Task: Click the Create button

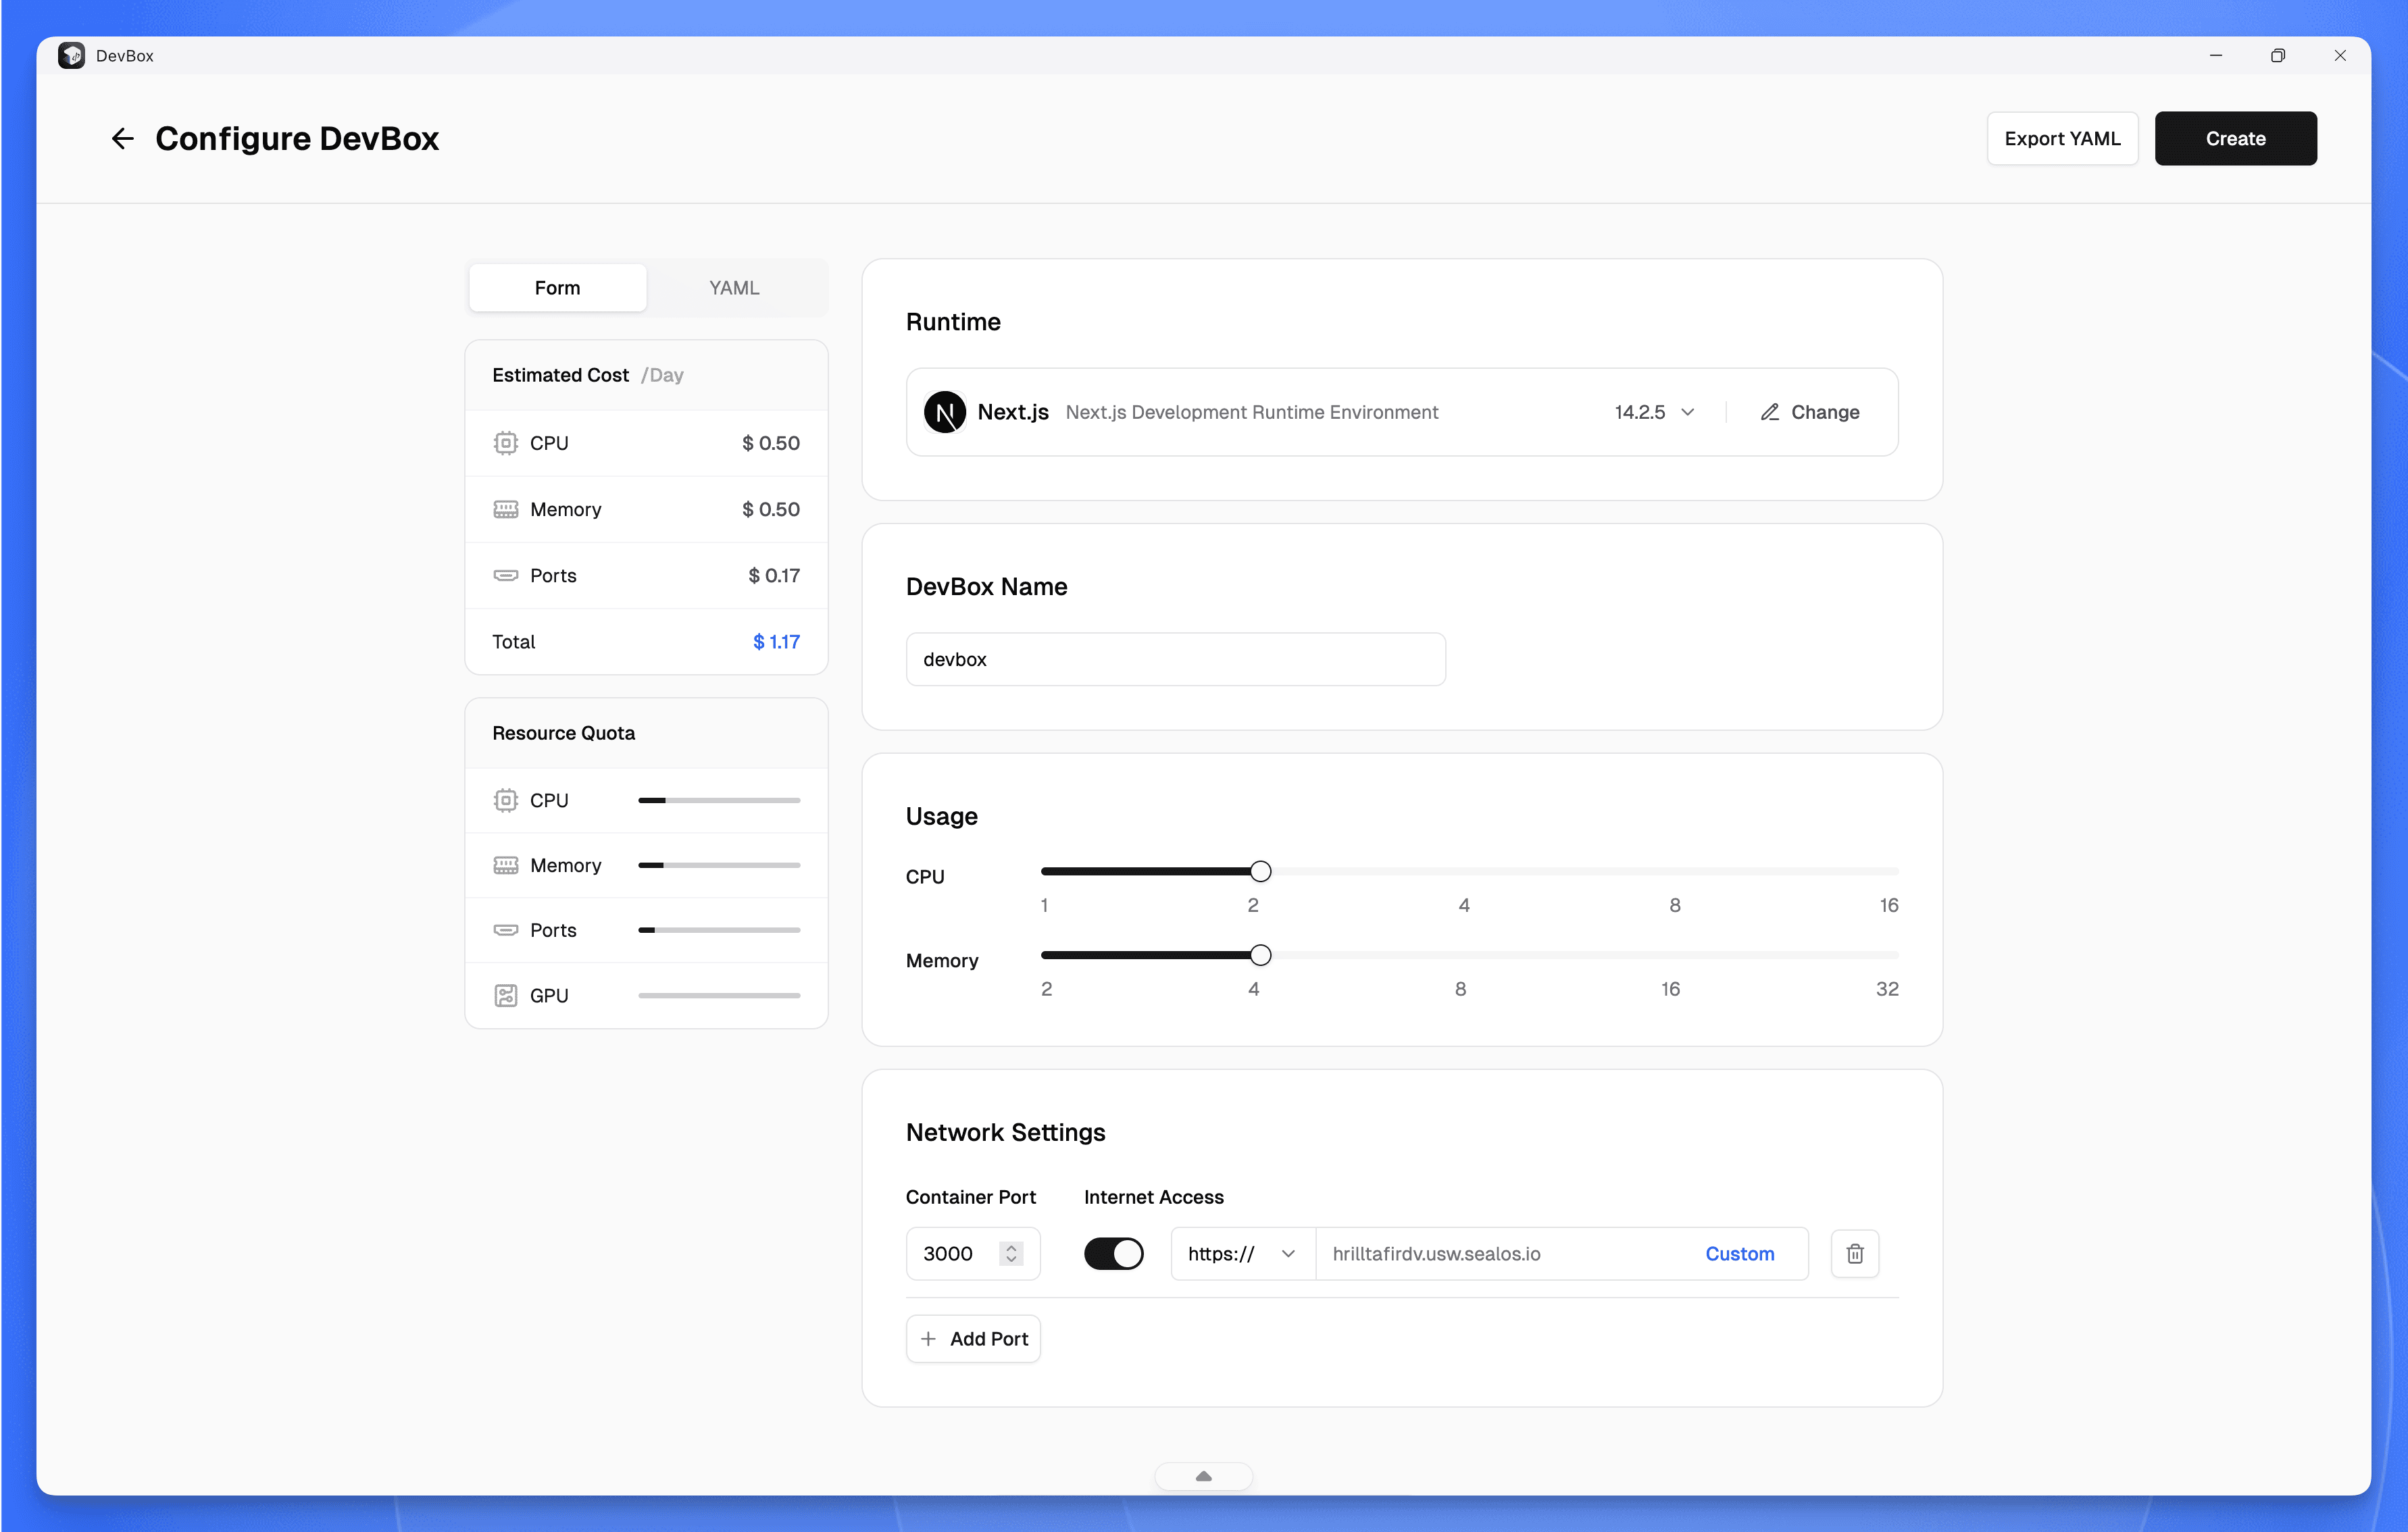Action: pos(2235,138)
